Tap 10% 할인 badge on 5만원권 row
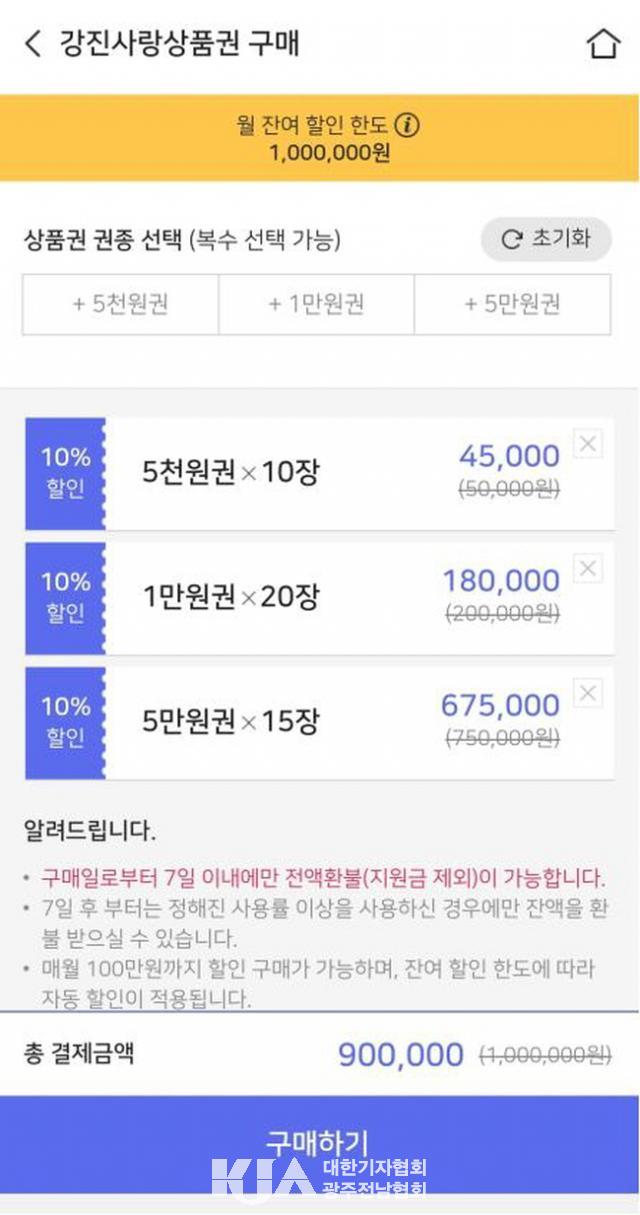The image size is (640, 1215). point(65,723)
